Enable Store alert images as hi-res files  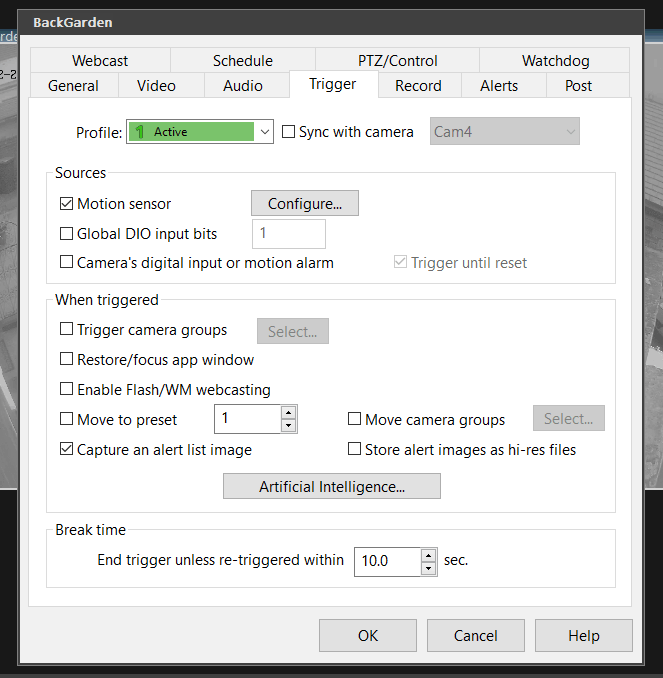tap(355, 450)
